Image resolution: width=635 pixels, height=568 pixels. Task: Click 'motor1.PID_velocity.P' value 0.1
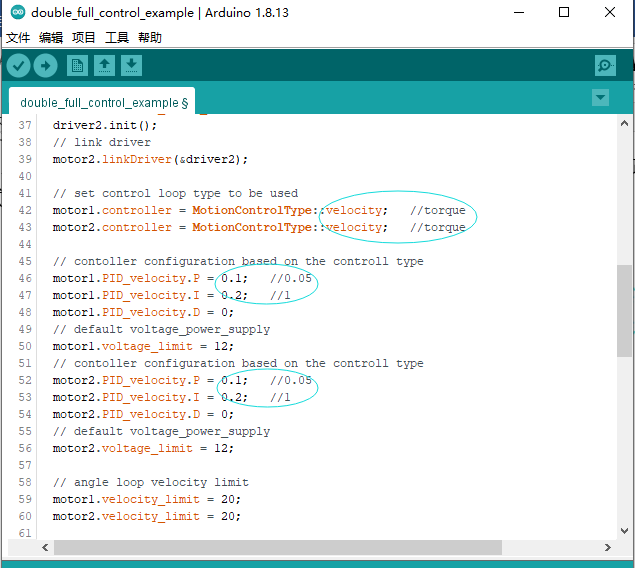231,278
